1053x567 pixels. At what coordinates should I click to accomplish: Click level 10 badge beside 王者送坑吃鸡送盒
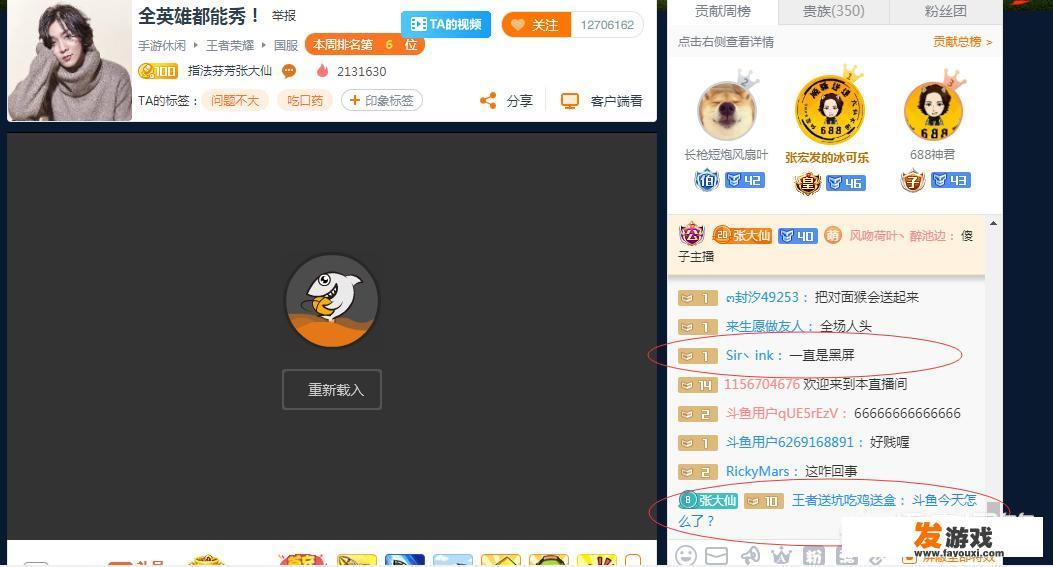[764, 501]
